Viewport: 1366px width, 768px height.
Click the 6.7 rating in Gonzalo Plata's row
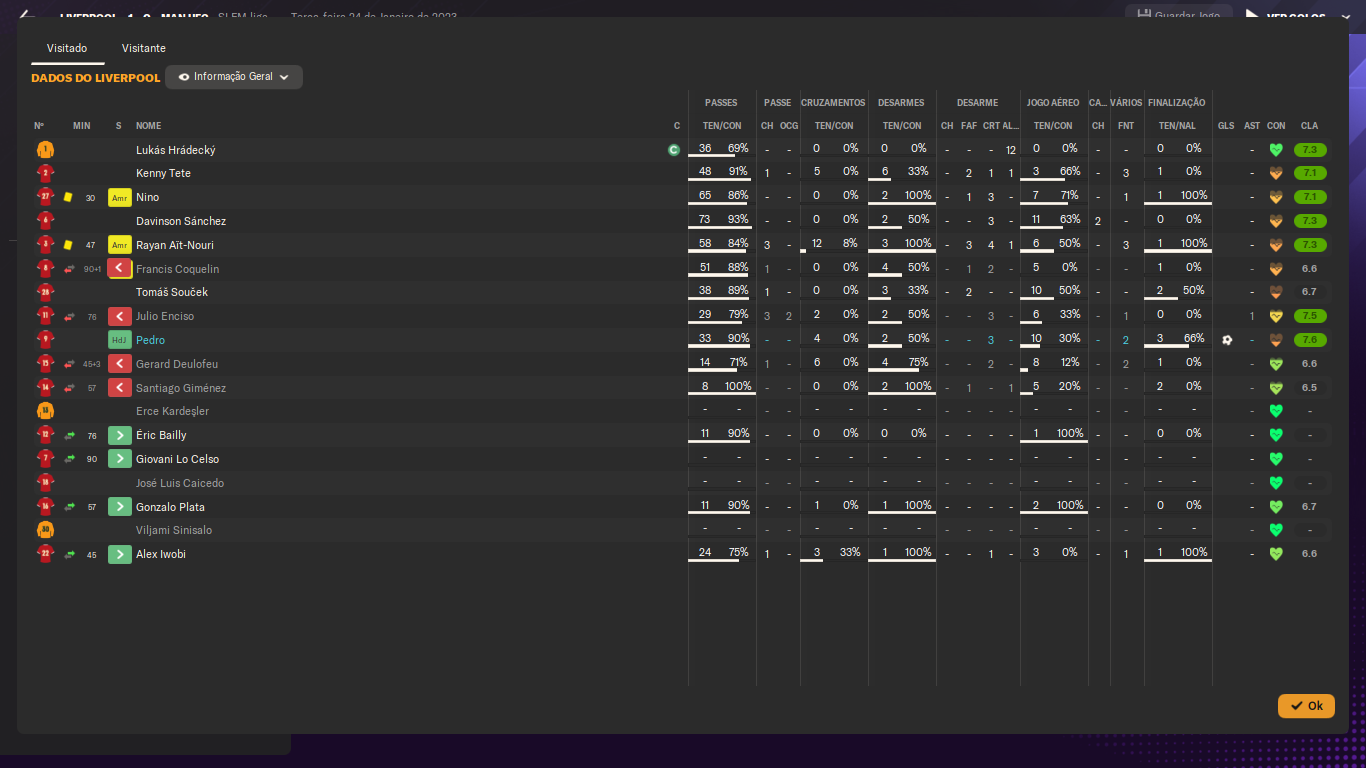coord(1309,507)
